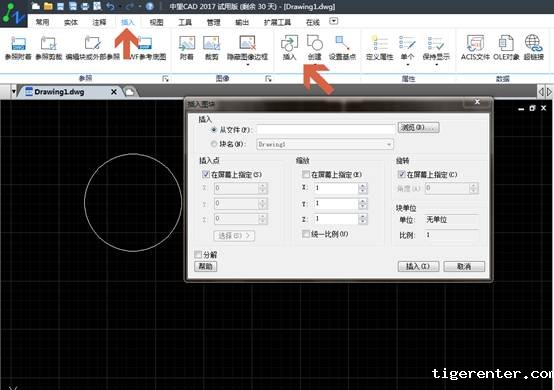554x390 pixels.
Task: Enable the 分解 checkbox
Action: (x=198, y=254)
